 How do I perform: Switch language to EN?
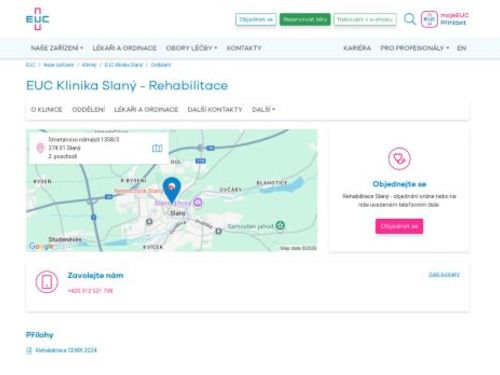click(462, 48)
